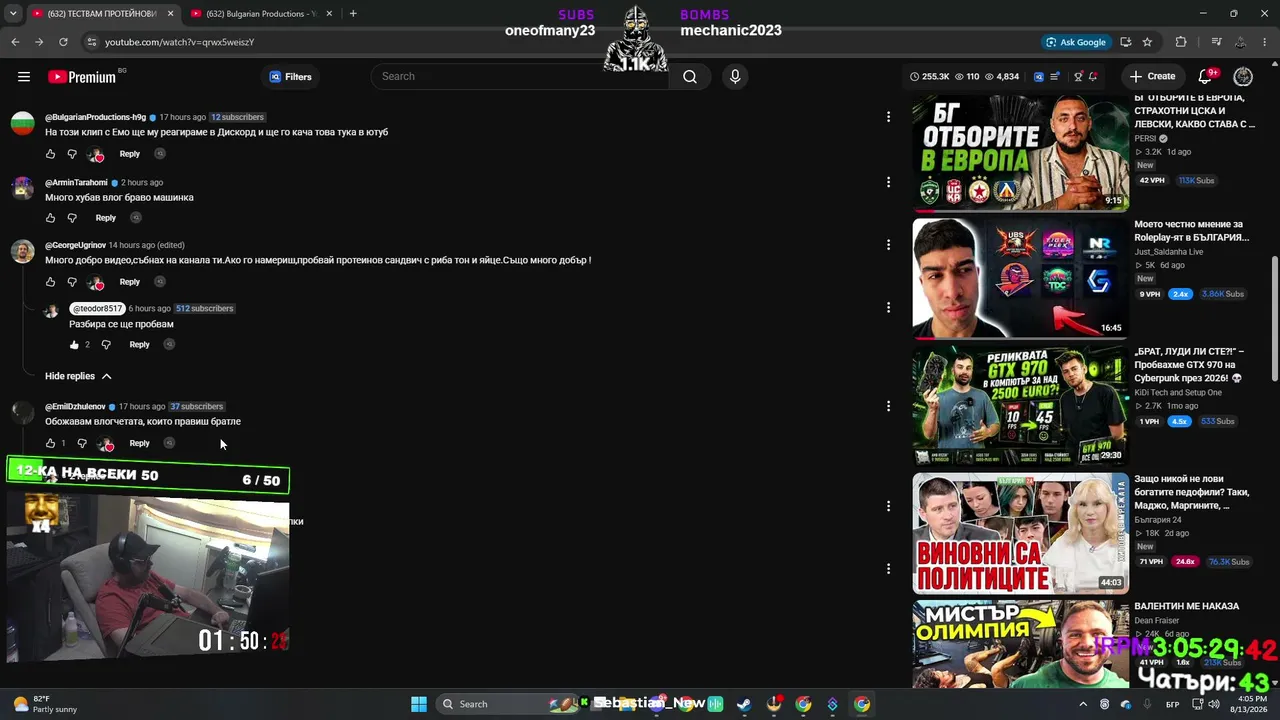Reply to the @ArminTarahomi comment
The width and height of the screenshot is (1280, 720).
pos(106,218)
